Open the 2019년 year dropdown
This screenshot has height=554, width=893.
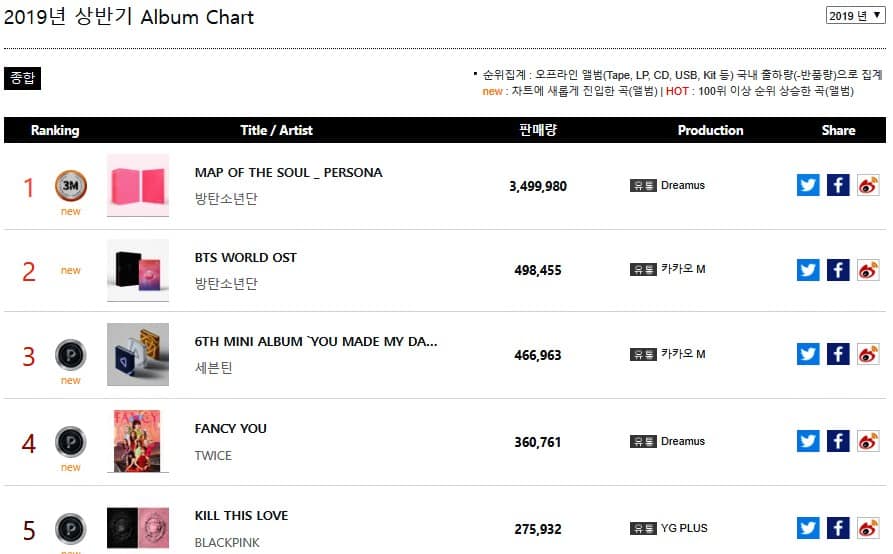pos(855,16)
